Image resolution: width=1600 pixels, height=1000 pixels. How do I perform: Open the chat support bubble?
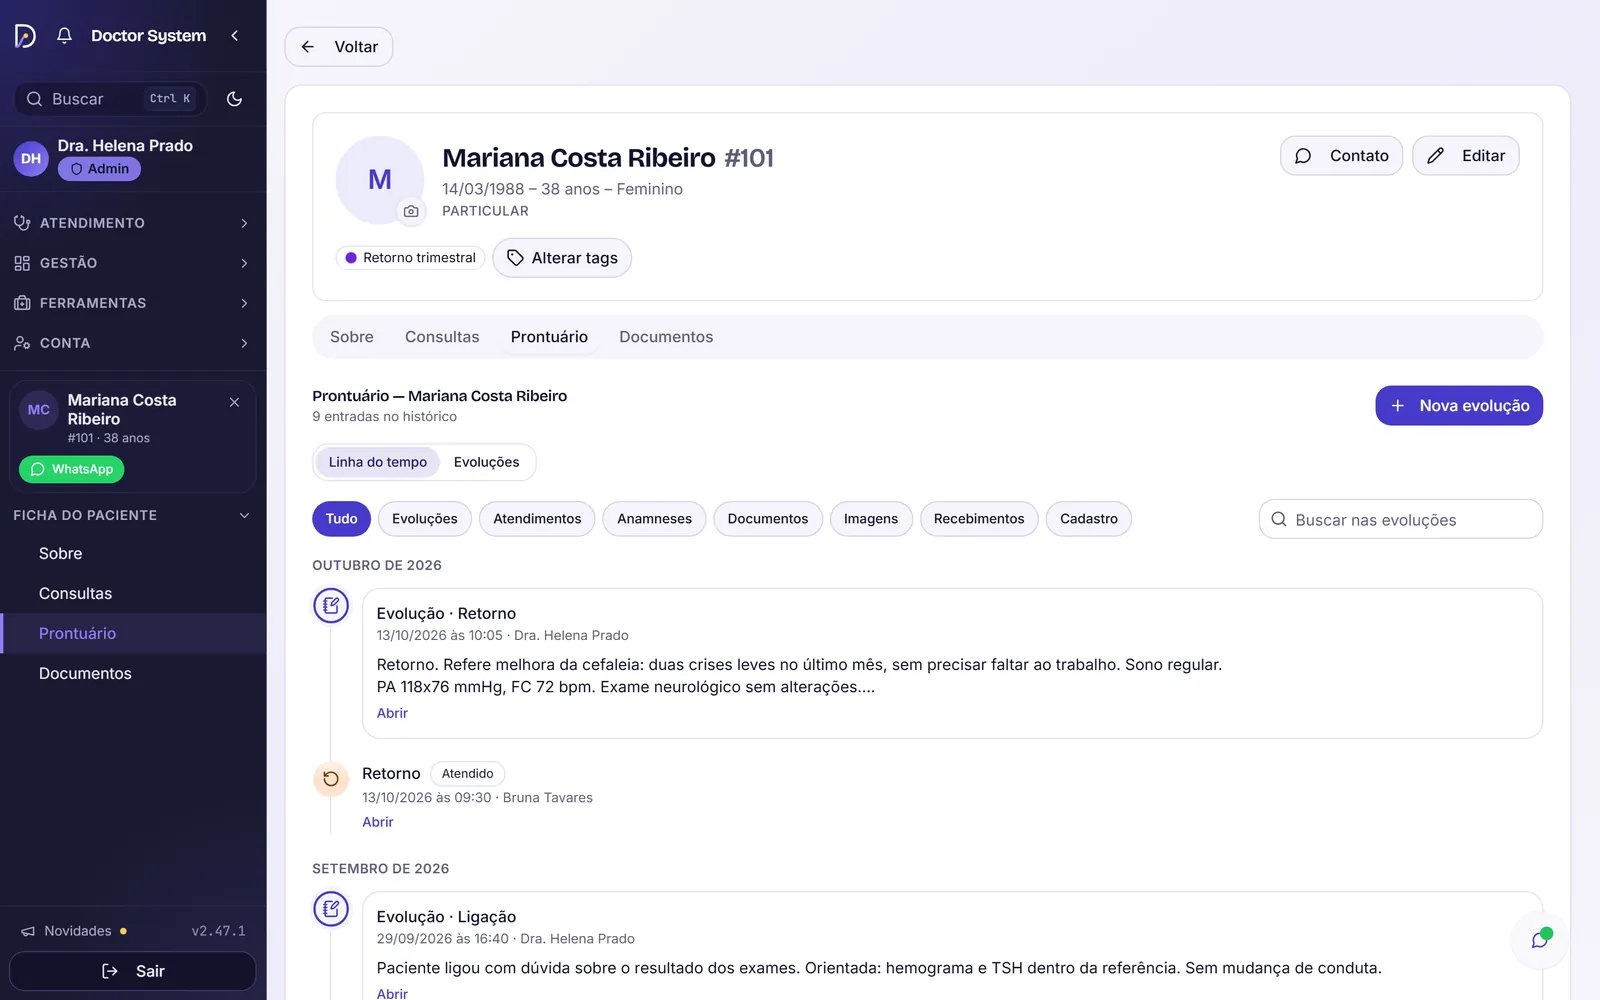coord(1540,939)
